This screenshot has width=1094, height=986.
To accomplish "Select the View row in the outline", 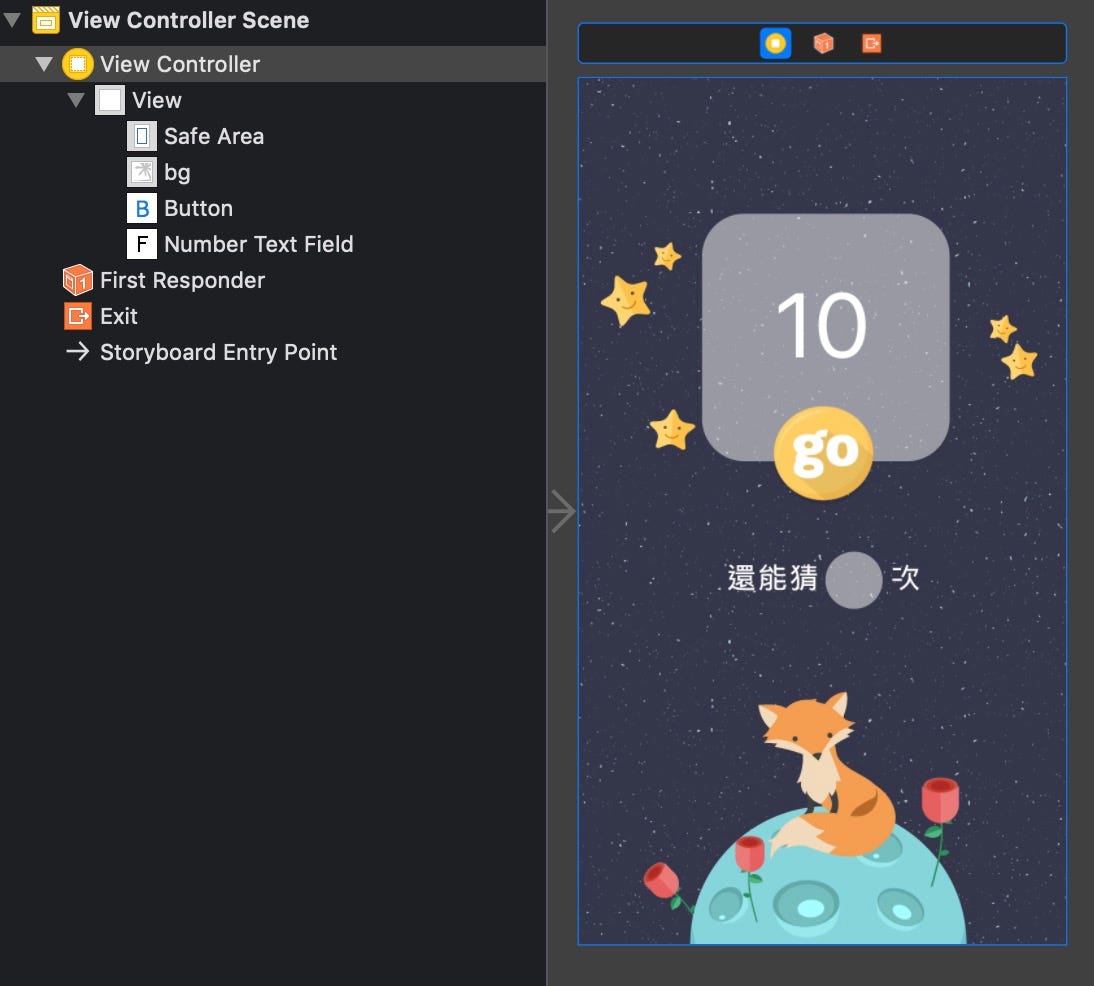I will click(155, 100).
